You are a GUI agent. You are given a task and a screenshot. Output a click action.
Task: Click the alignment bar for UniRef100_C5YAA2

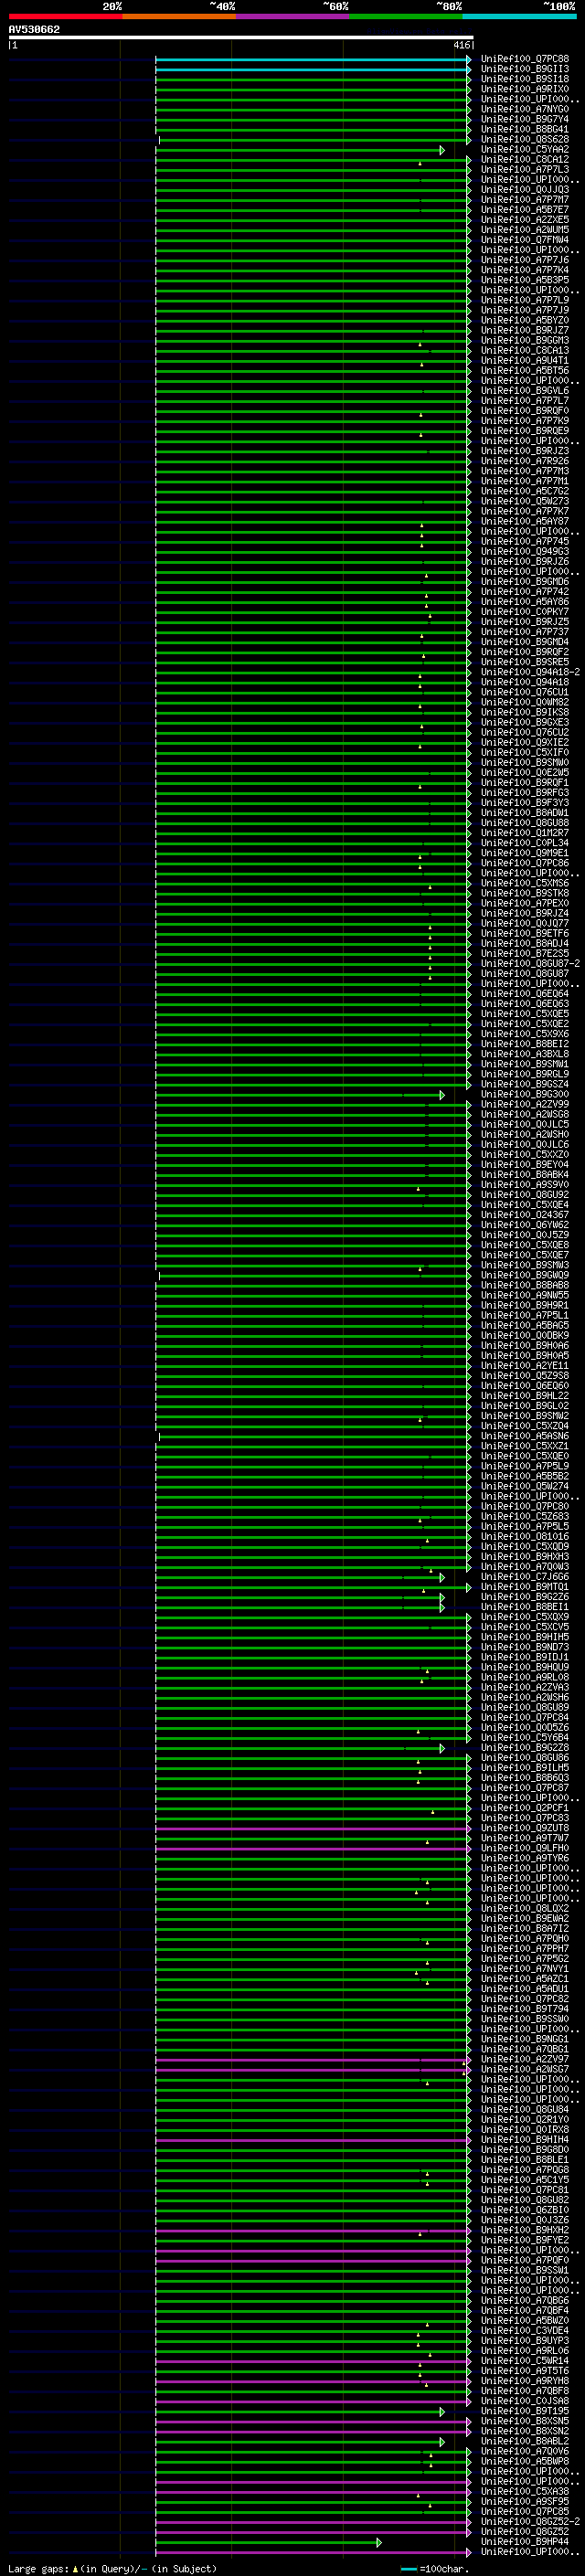[x=300, y=150]
